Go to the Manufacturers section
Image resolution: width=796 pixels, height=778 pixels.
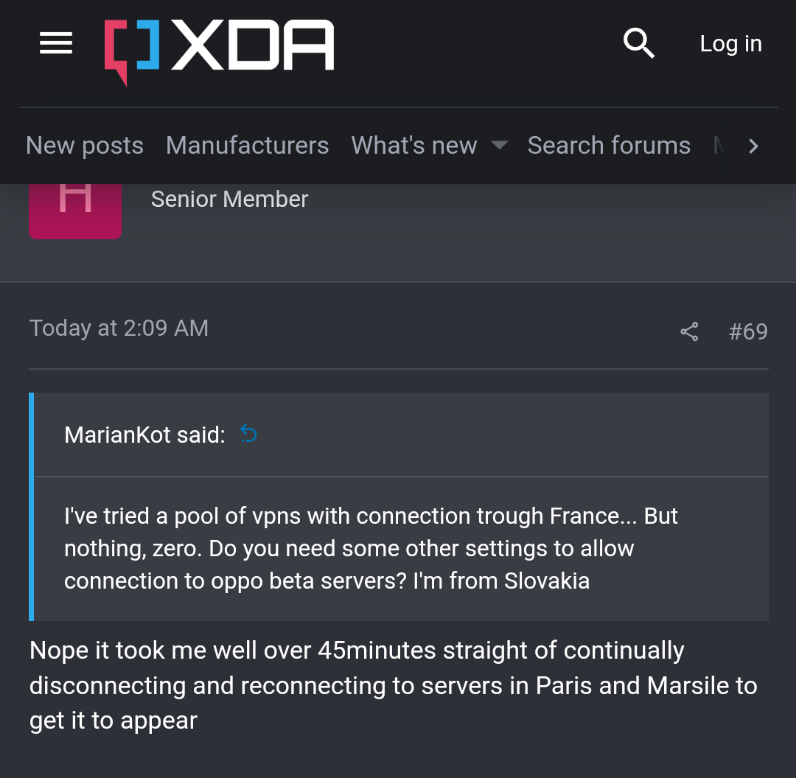(247, 146)
